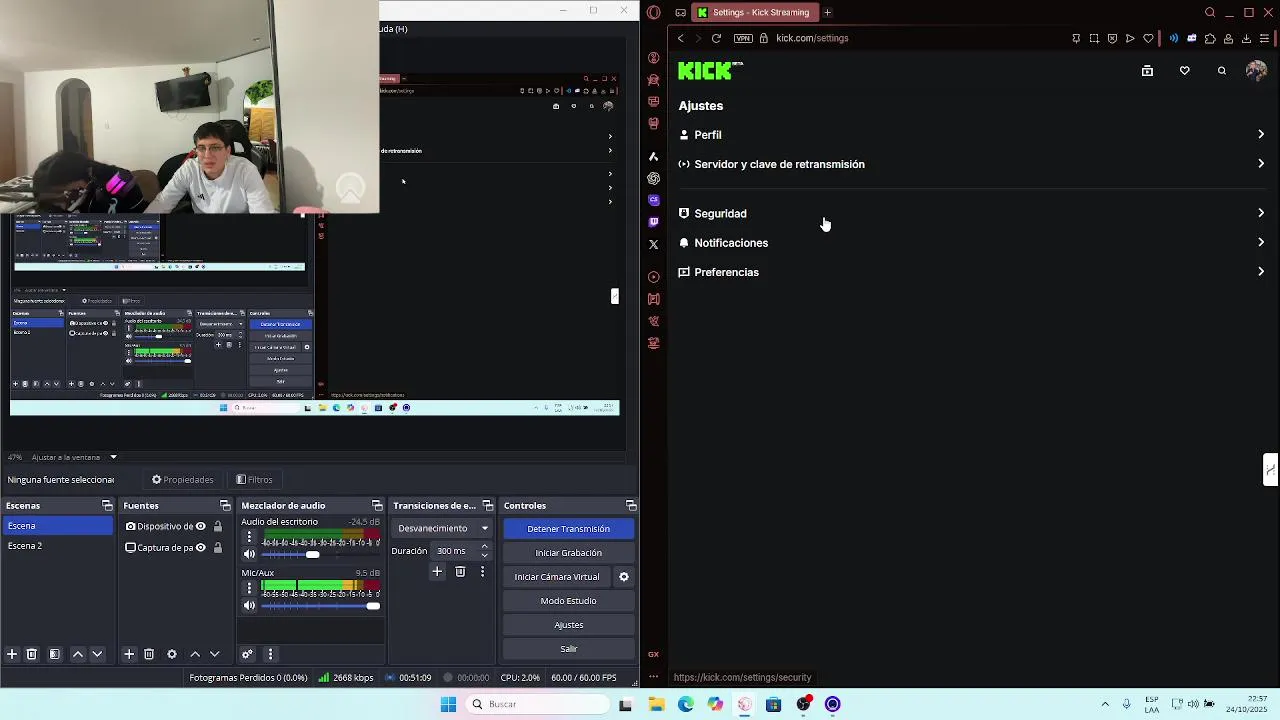
Task: Toggle lock on Captura de pa source
Action: coord(218,547)
